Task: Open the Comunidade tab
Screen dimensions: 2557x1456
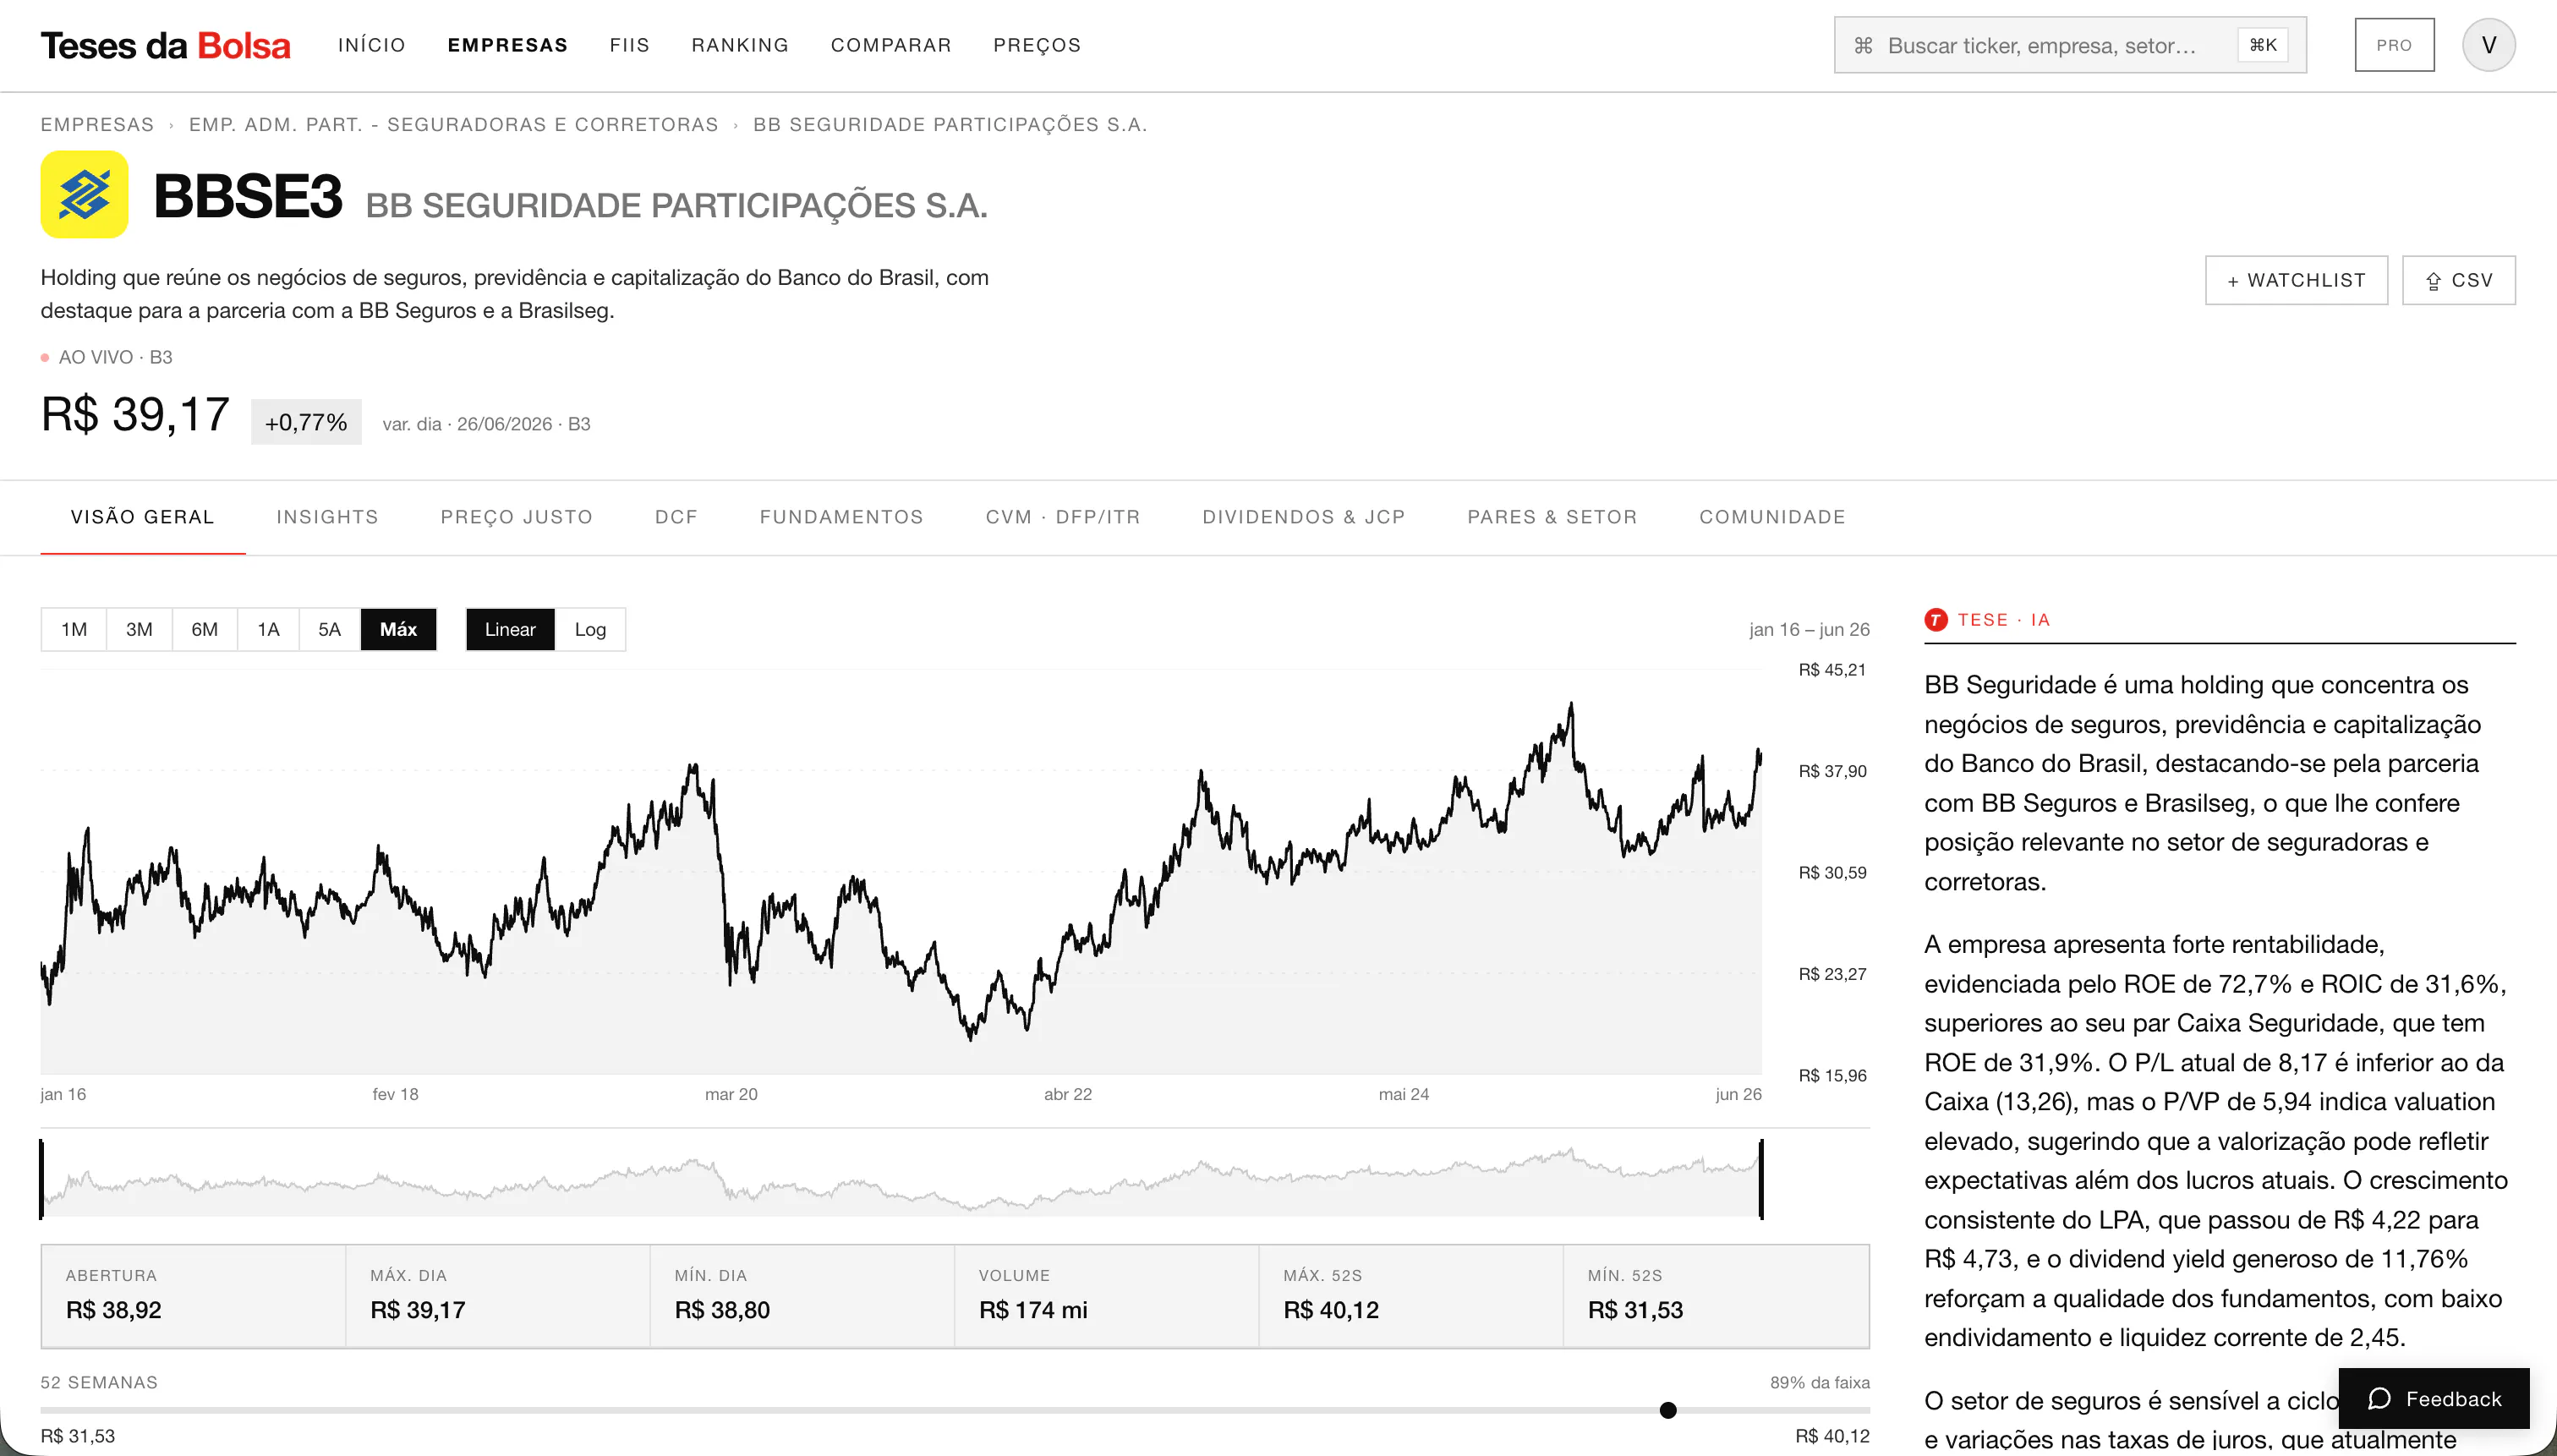Action: 1772,517
